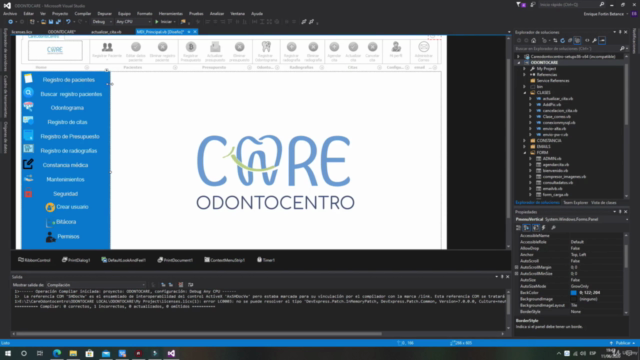Select the Mi perfil ribbon icon

tap(396, 47)
